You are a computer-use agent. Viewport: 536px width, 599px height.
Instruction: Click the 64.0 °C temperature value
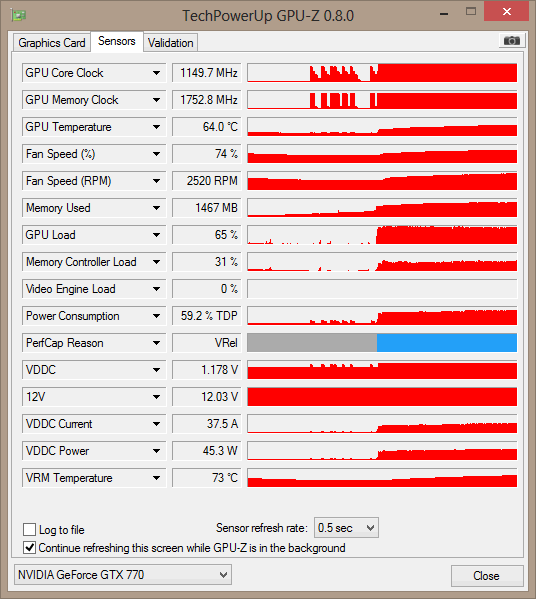coord(207,127)
